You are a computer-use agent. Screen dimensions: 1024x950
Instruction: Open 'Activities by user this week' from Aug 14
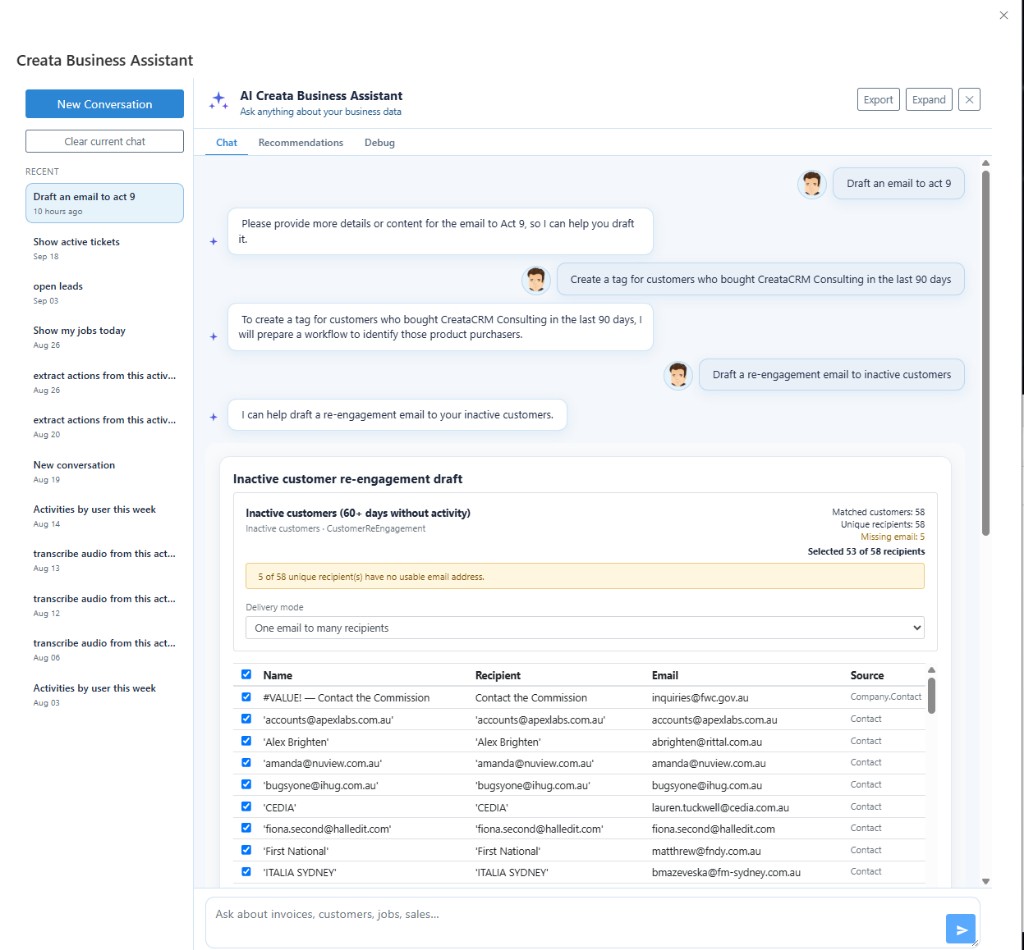click(x=104, y=516)
